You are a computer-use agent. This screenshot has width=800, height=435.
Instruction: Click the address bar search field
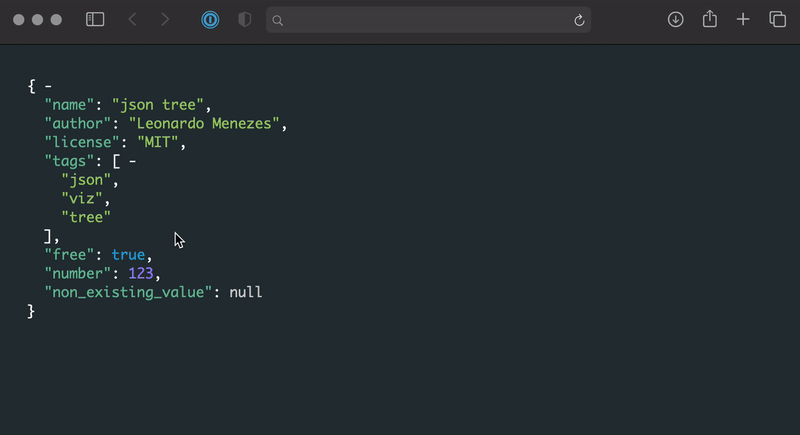coord(428,20)
